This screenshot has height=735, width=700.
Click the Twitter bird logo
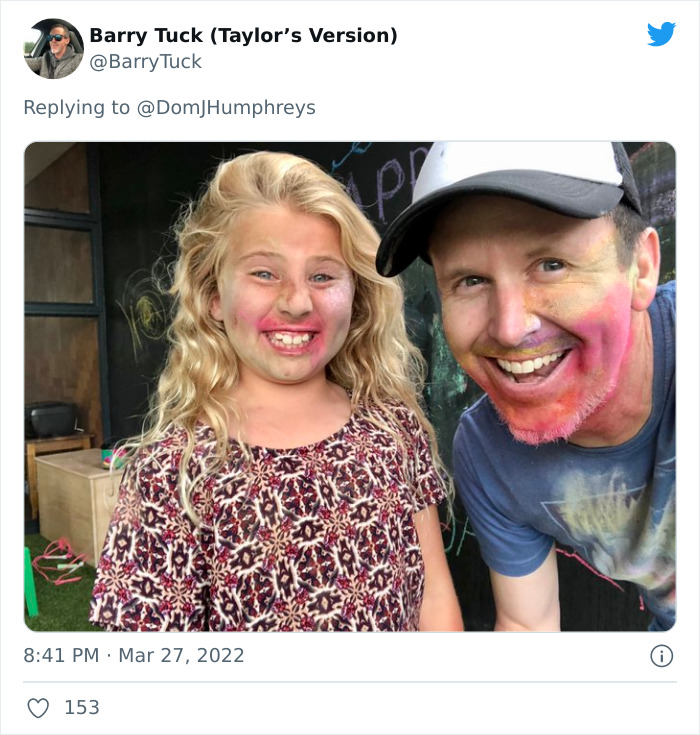point(661,34)
